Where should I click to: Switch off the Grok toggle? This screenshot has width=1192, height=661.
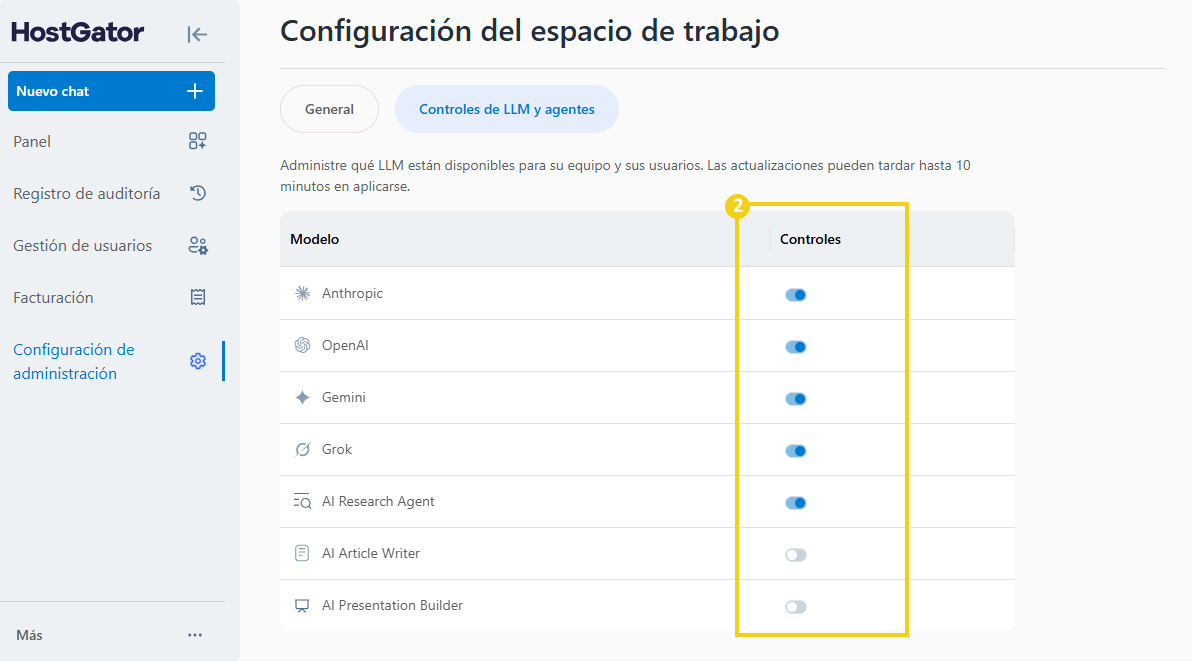[796, 451]
